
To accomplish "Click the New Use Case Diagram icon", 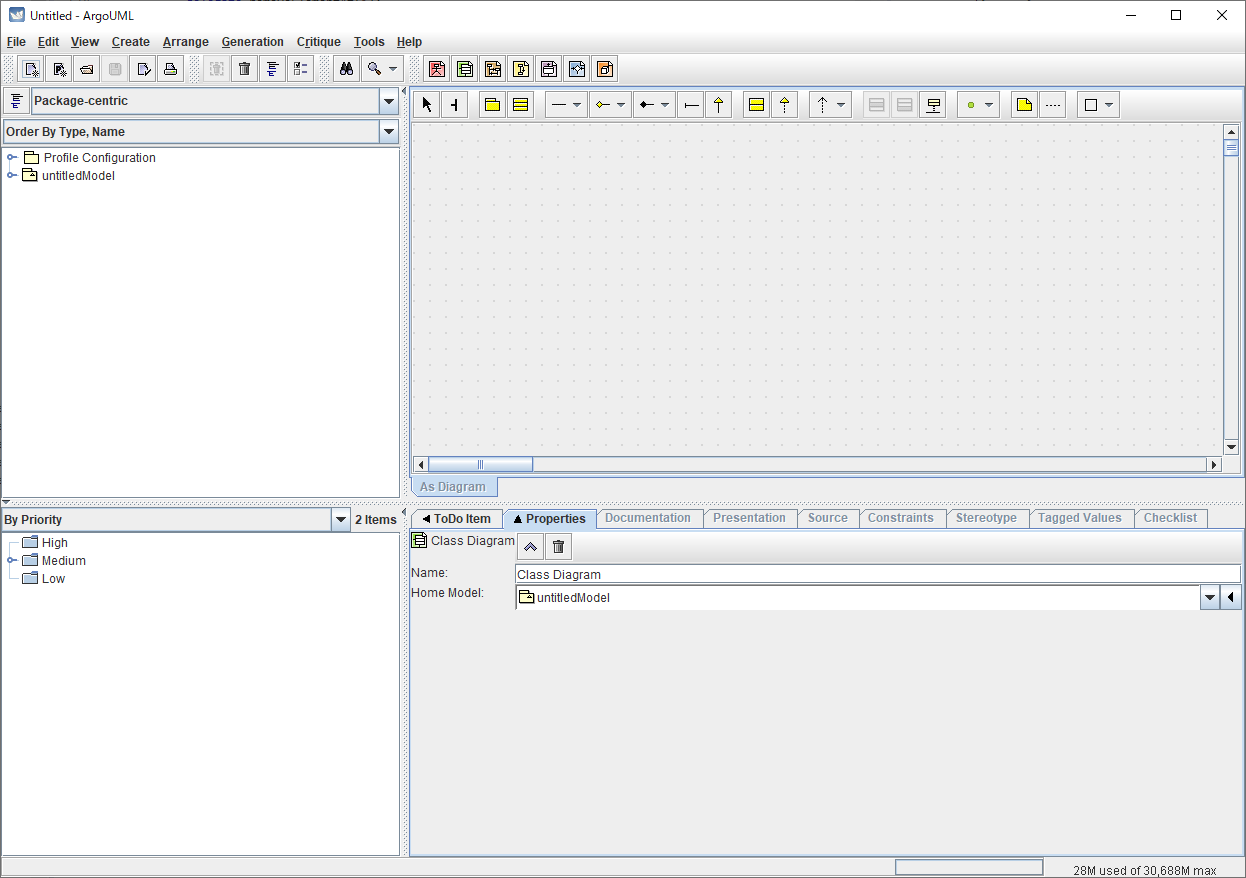I will coord(437,69).
